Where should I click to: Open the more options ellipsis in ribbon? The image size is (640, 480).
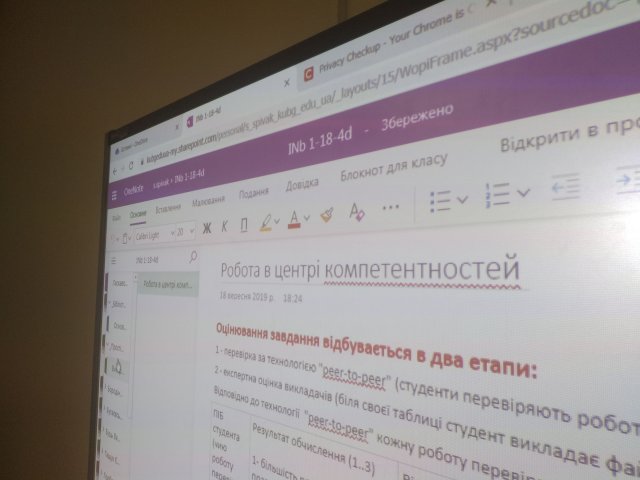pyautogui.click(x=391, y=206)
